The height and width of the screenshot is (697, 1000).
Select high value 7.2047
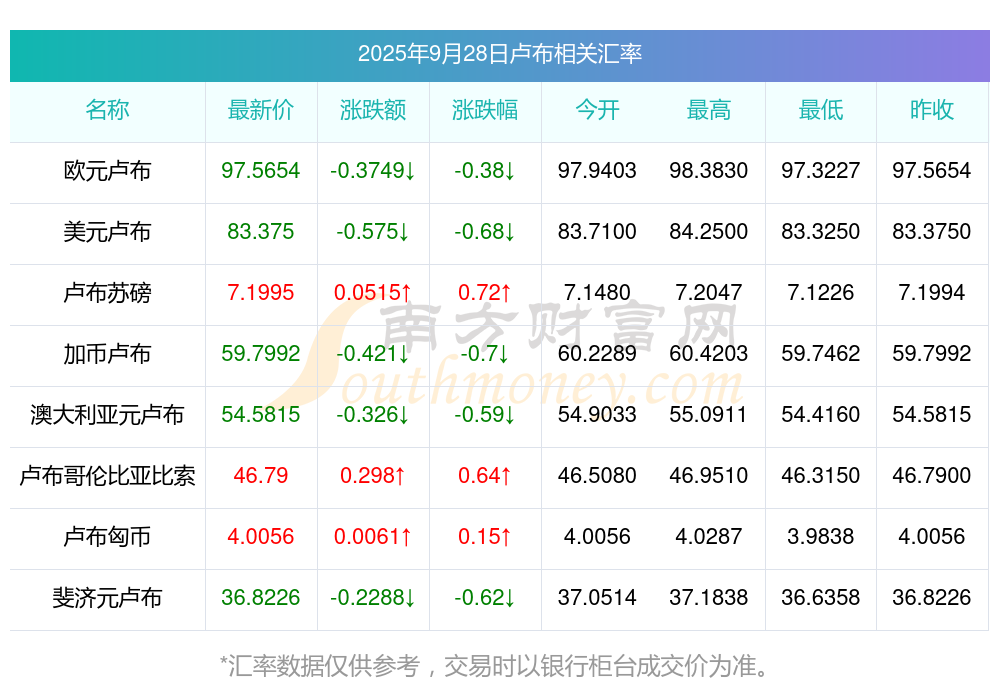[709, 293]
